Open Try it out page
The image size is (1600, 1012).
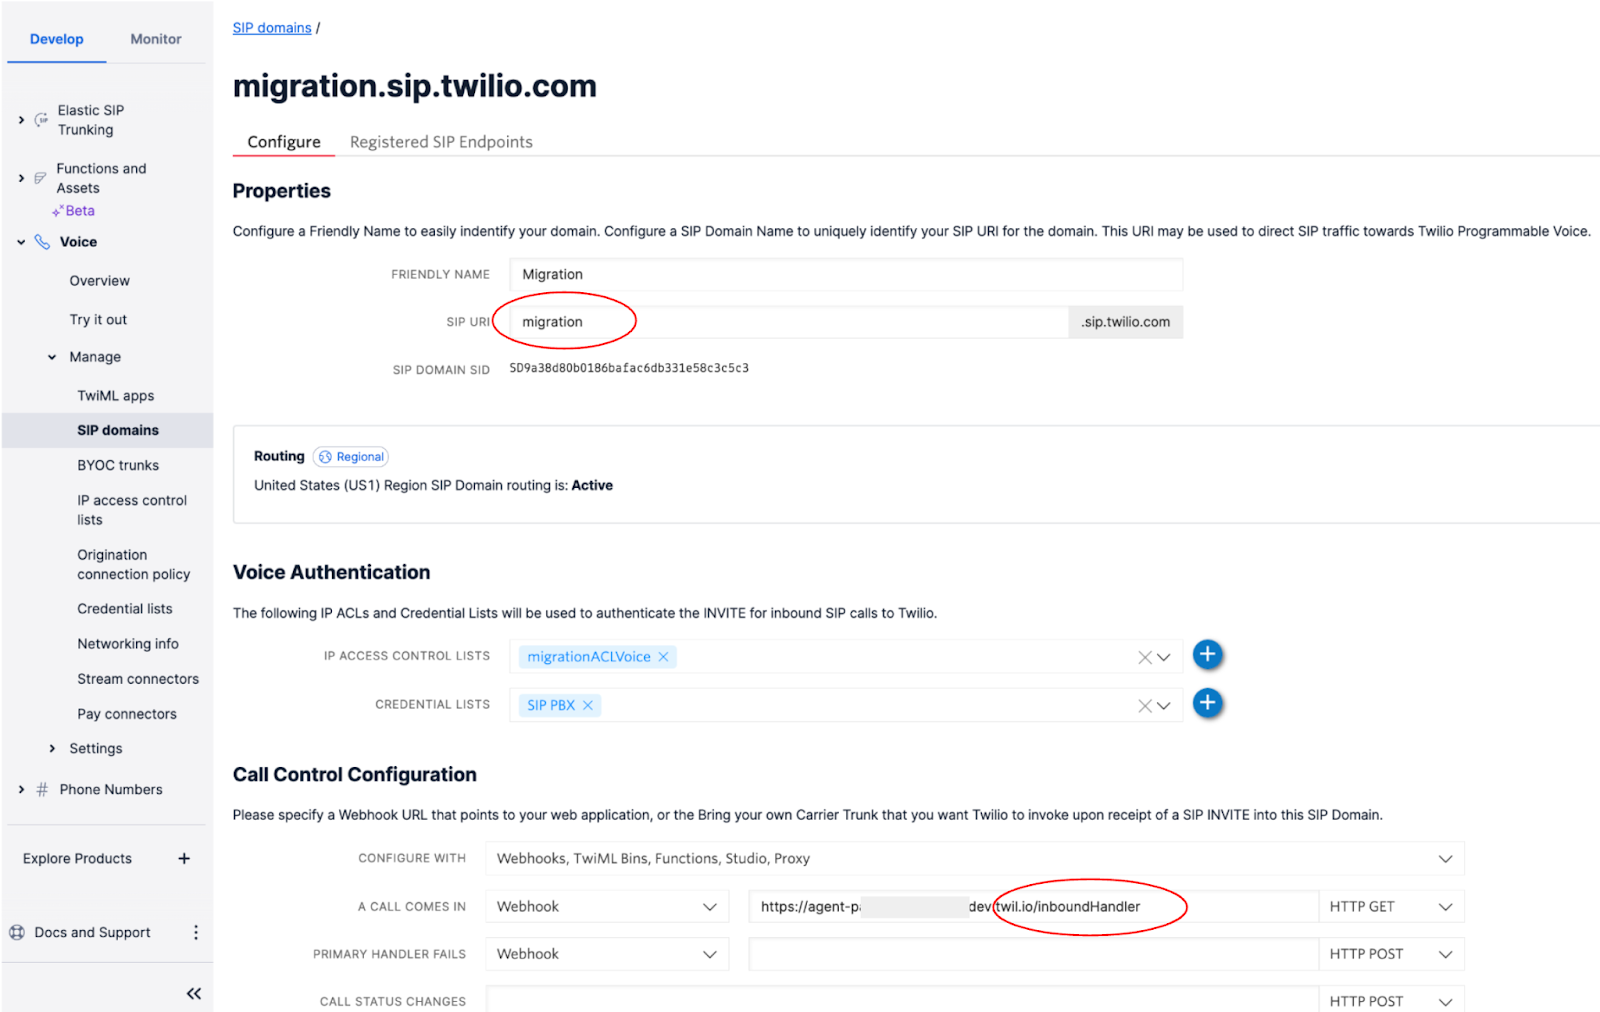click(98, 320)
